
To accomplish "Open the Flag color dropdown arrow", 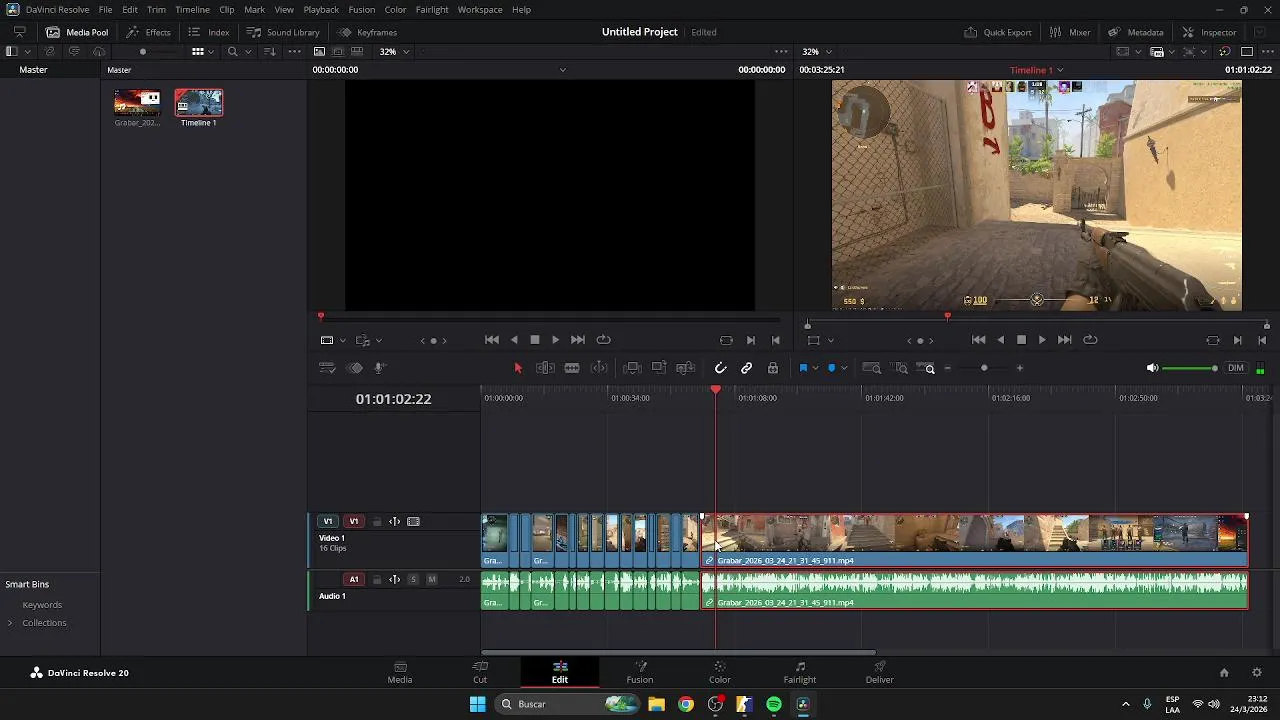I will point(816,368).
